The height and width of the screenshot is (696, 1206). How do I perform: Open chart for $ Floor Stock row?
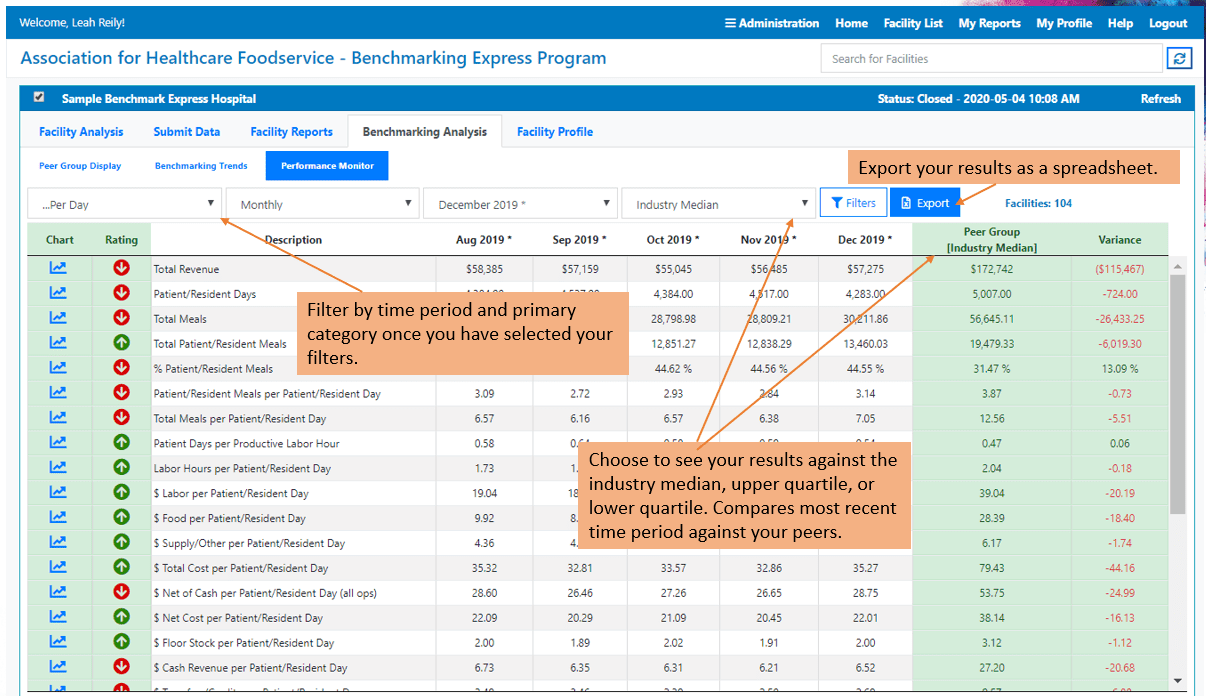[x=58, y=642]
